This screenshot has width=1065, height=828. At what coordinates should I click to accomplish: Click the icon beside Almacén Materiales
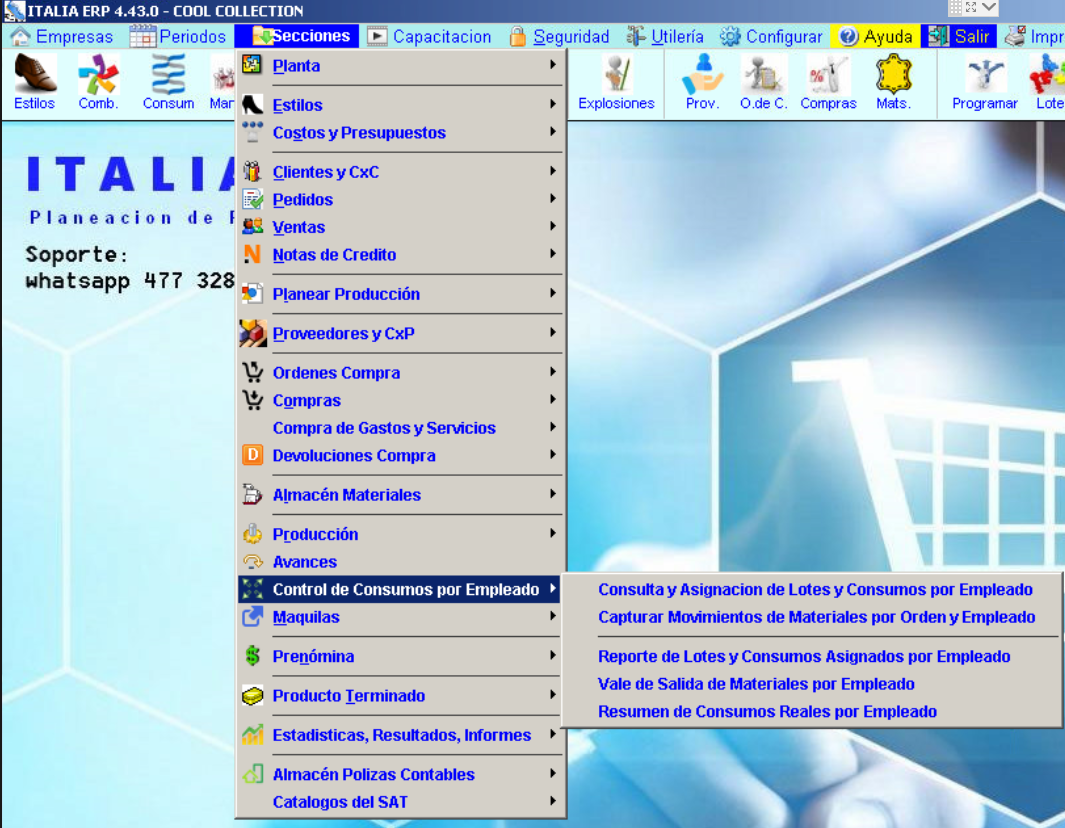point(252,494)
